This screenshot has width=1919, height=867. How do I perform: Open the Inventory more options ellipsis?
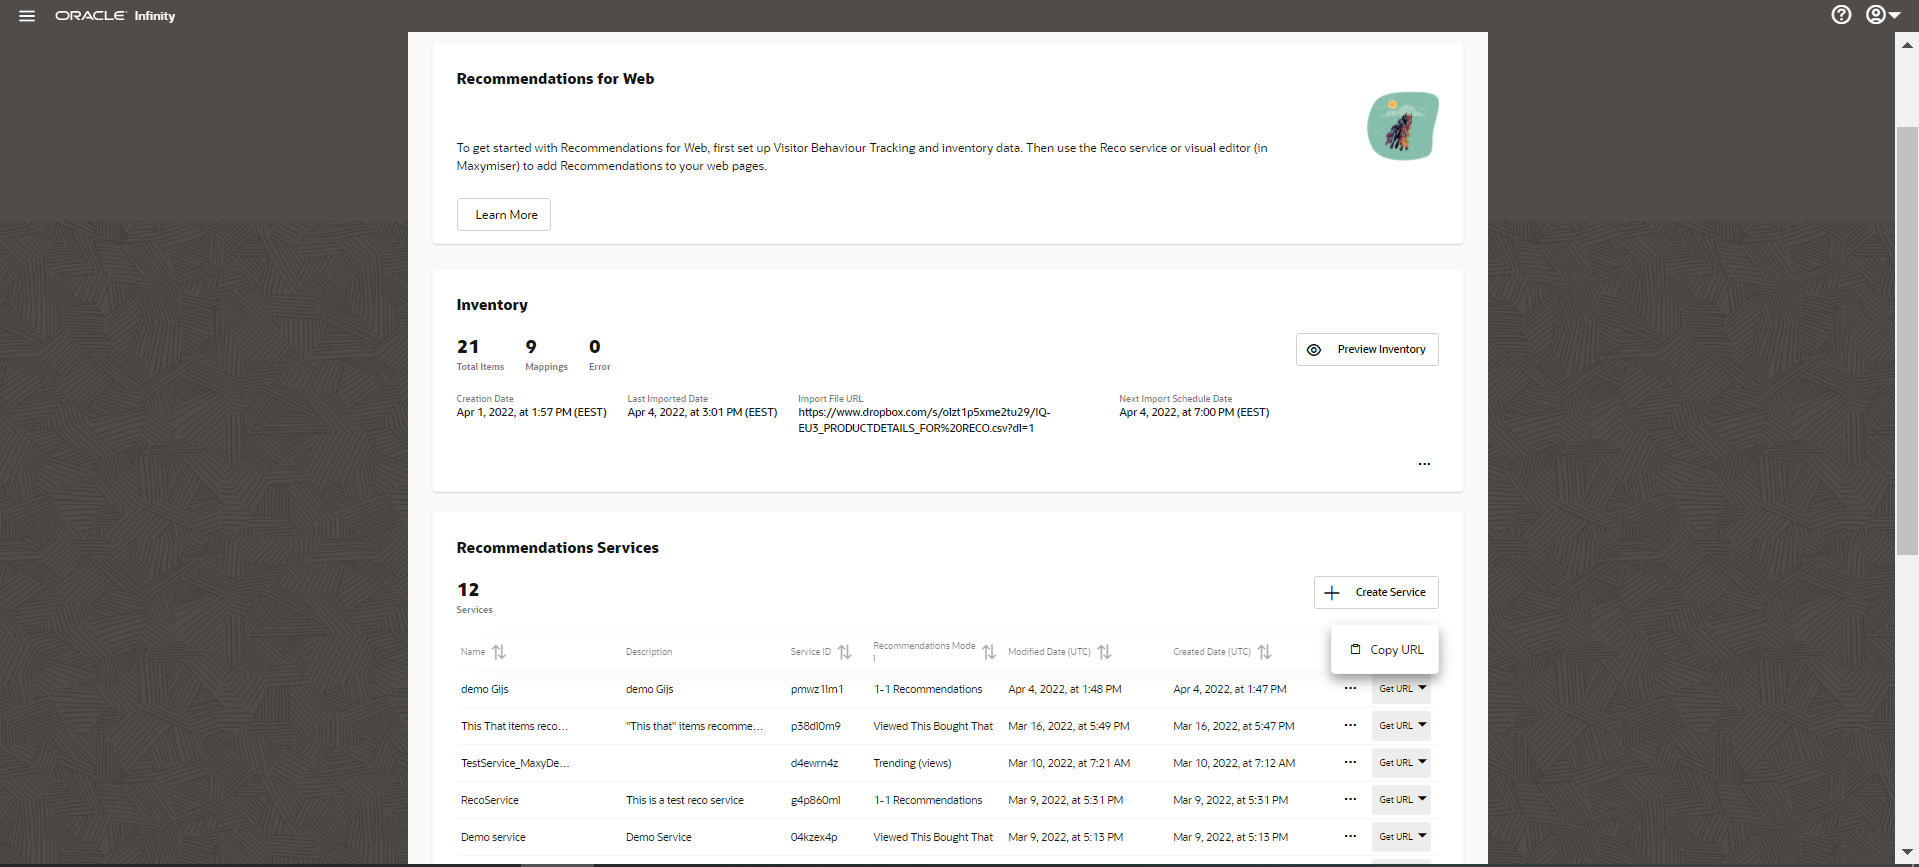(1424, 464)
